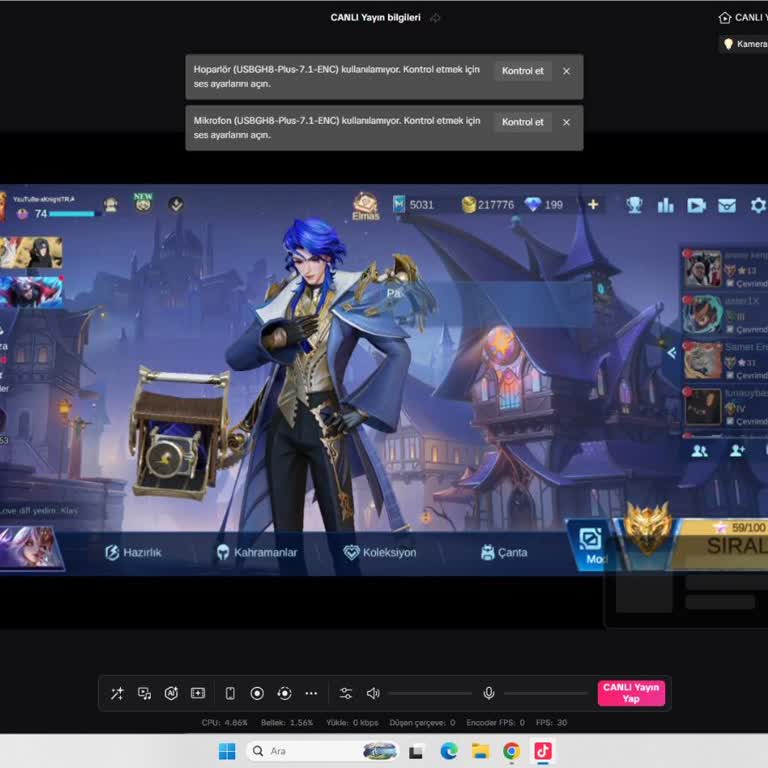Start recording with the record icon
This screenshot has height=768, width=768.
257,693
